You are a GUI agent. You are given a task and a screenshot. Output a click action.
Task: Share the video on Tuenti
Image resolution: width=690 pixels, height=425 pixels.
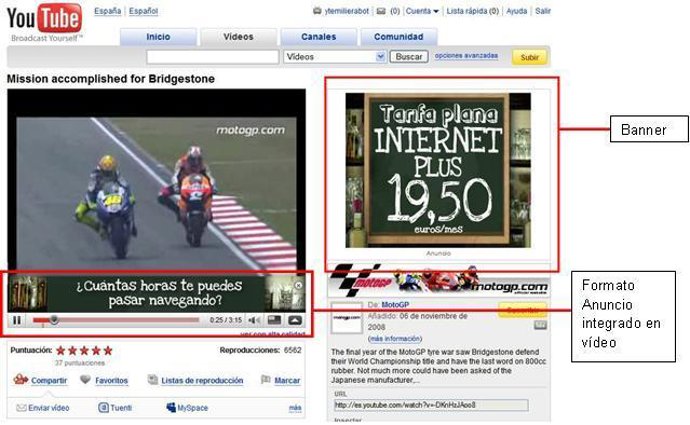[x=115, y=408]
